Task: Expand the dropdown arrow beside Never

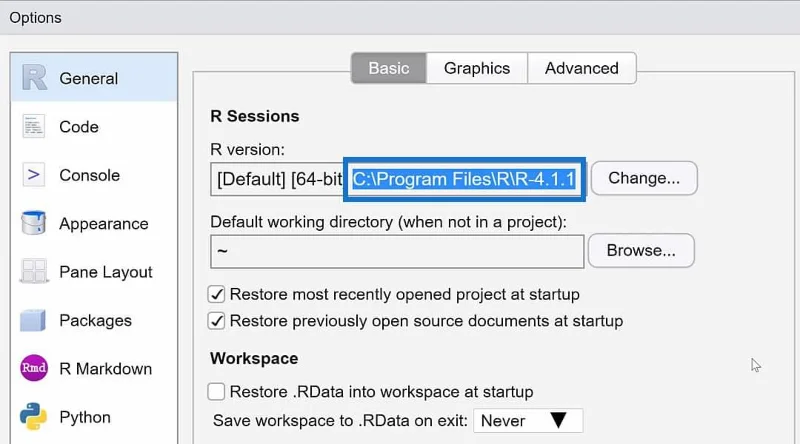Action: pyautogui.click(x=559, y=421)
